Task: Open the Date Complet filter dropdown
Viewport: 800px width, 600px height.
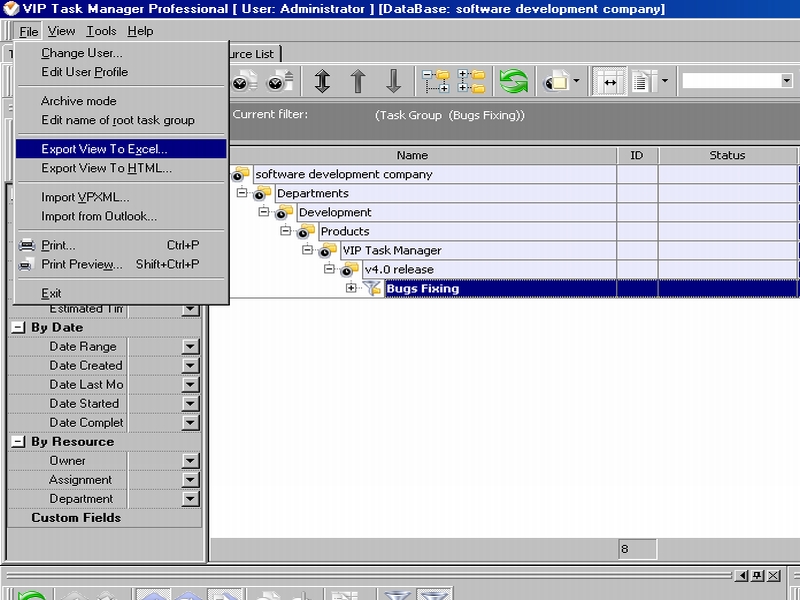Action: coord(190,423)
